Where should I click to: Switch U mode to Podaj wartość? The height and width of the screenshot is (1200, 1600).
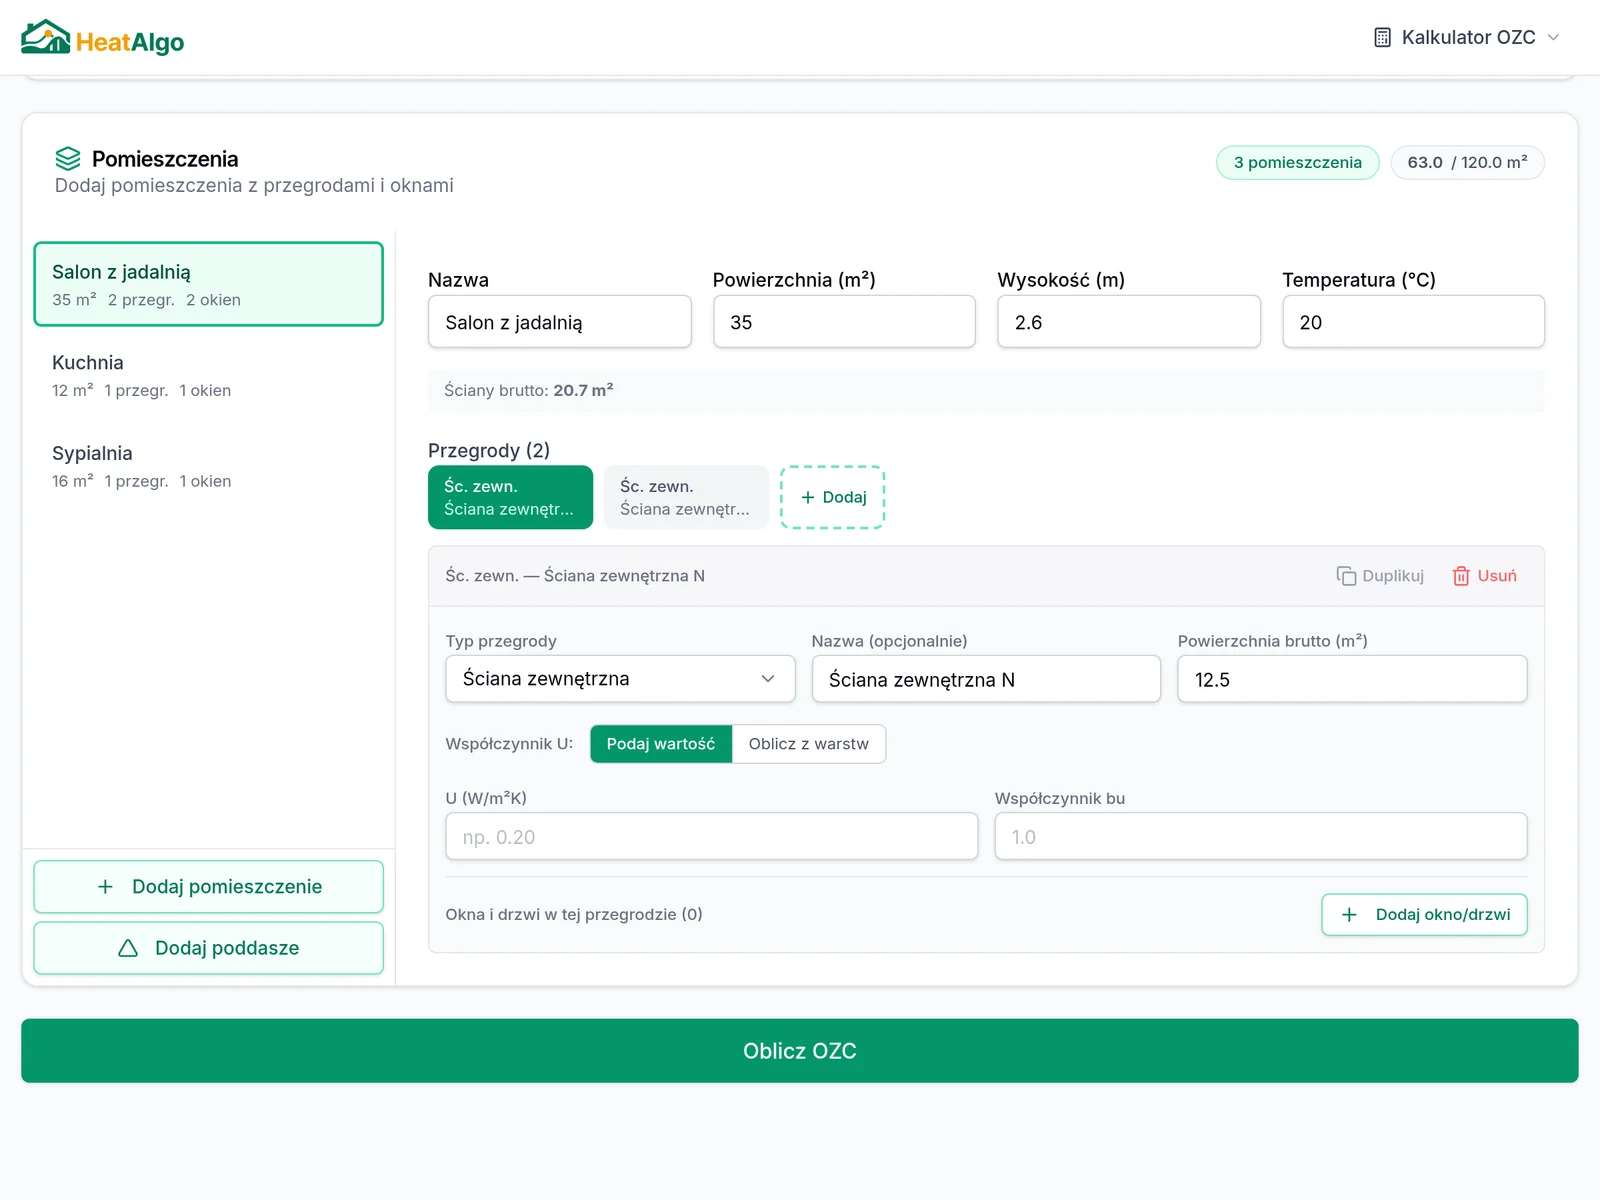coord(660,744)
